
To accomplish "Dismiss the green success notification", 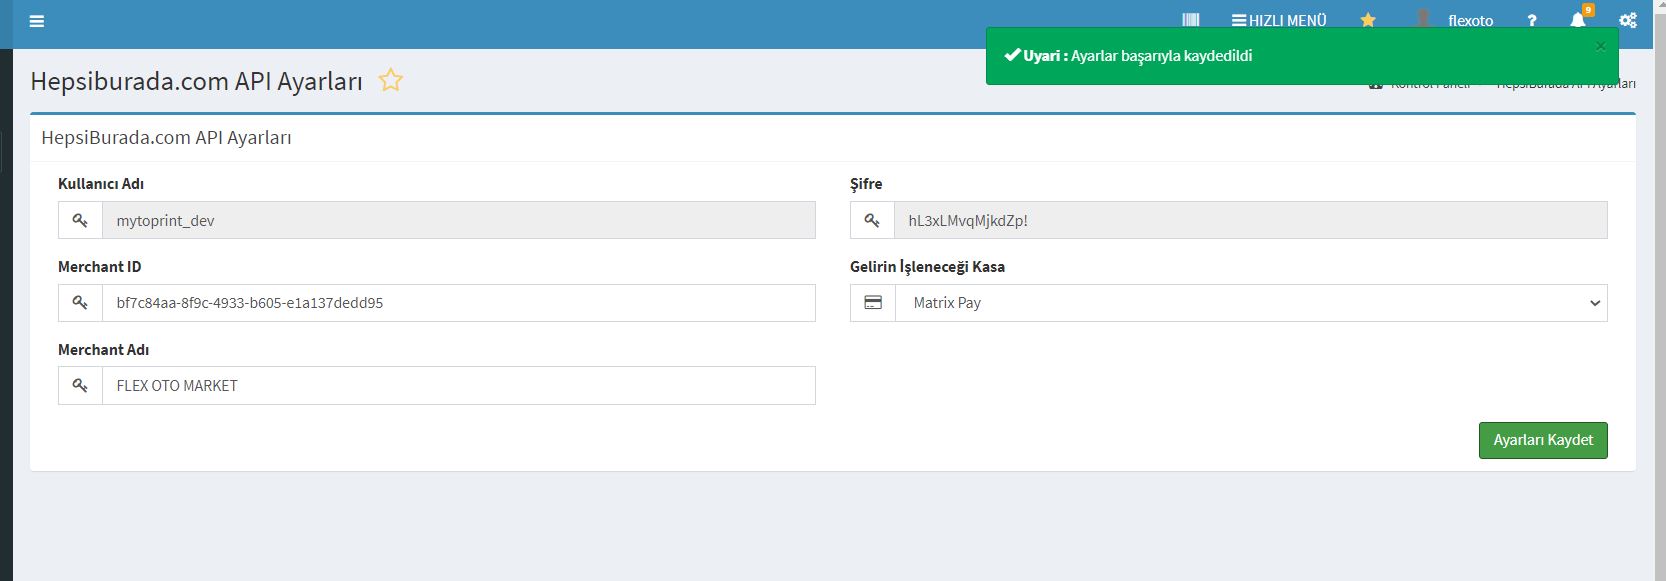I will click(1600, 46).
